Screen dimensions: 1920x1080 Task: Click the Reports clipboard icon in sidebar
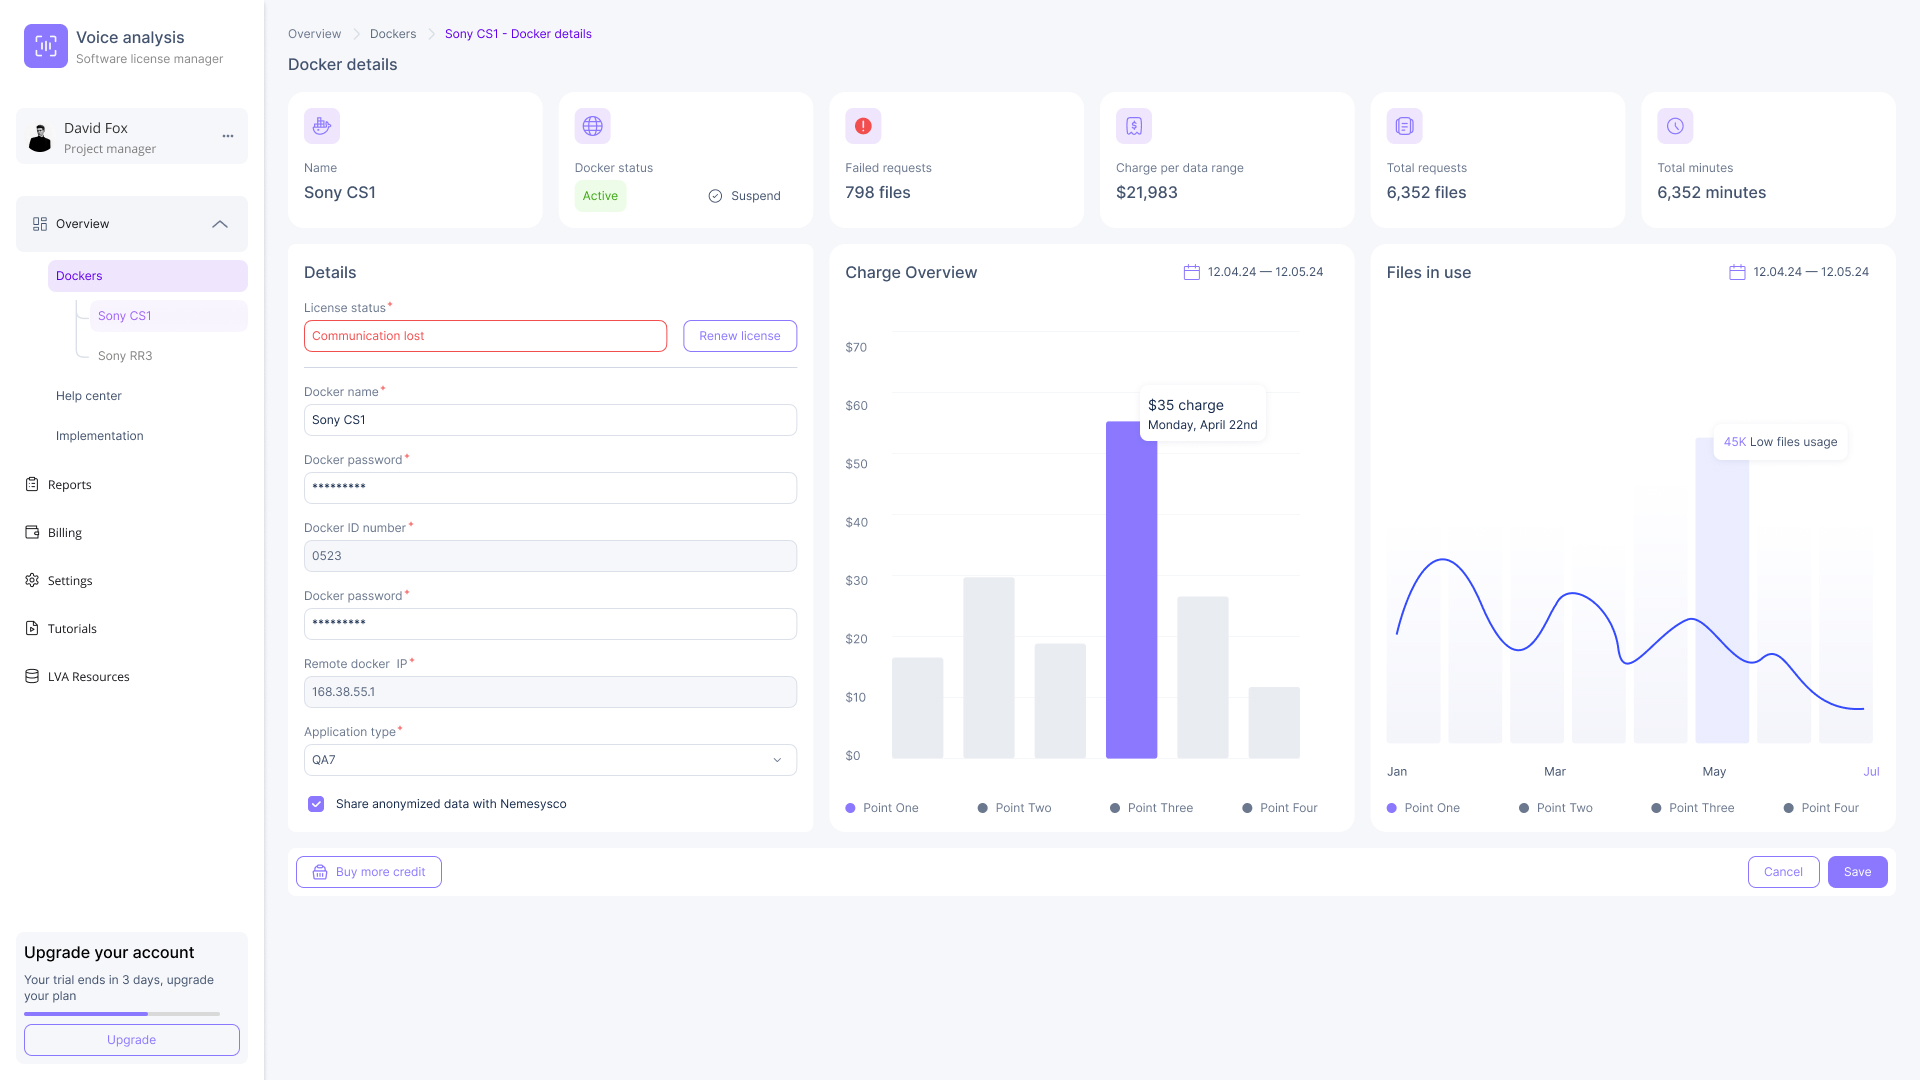(32, 484)
